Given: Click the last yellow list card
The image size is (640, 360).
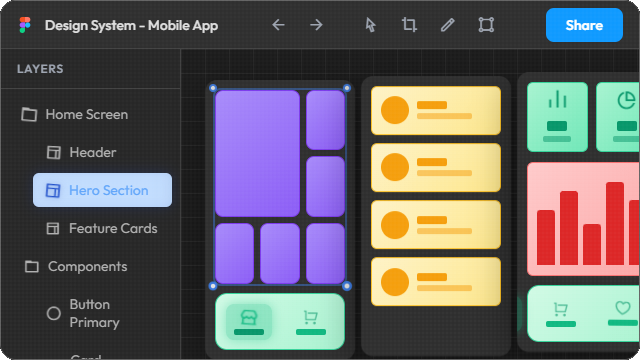Looking at the screenshot, I should [x=436, y=282].
